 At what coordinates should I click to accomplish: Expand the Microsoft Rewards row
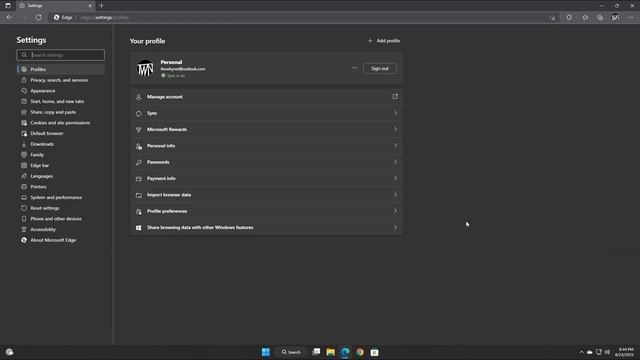click(x=267, y=129)
